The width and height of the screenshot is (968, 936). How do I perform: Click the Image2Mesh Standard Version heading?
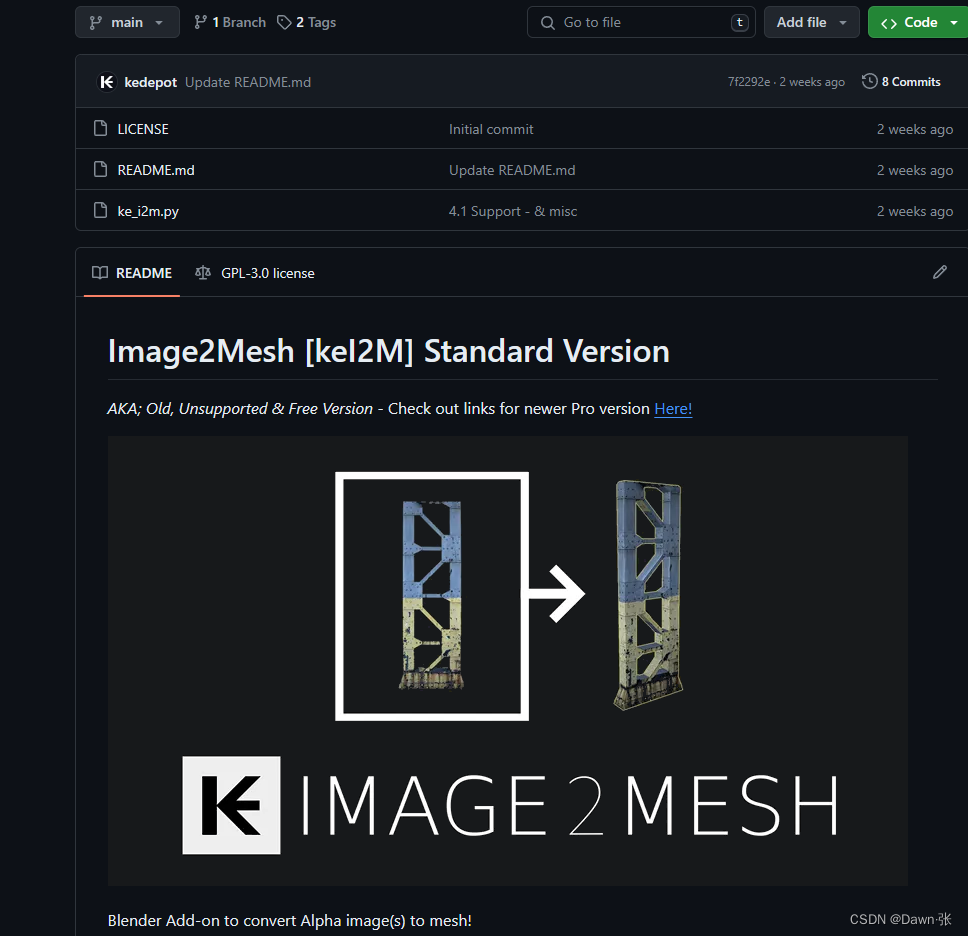pos(389,351)
